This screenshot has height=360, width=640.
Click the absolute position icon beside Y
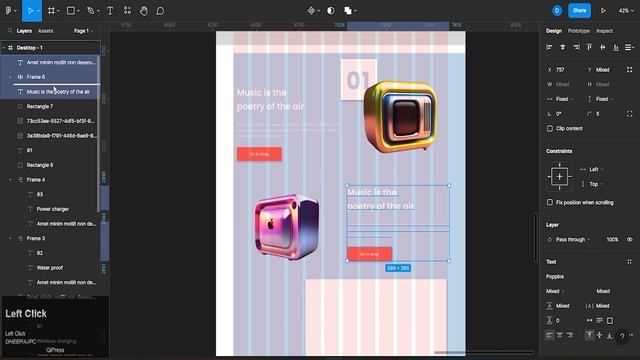click(629, 70)
